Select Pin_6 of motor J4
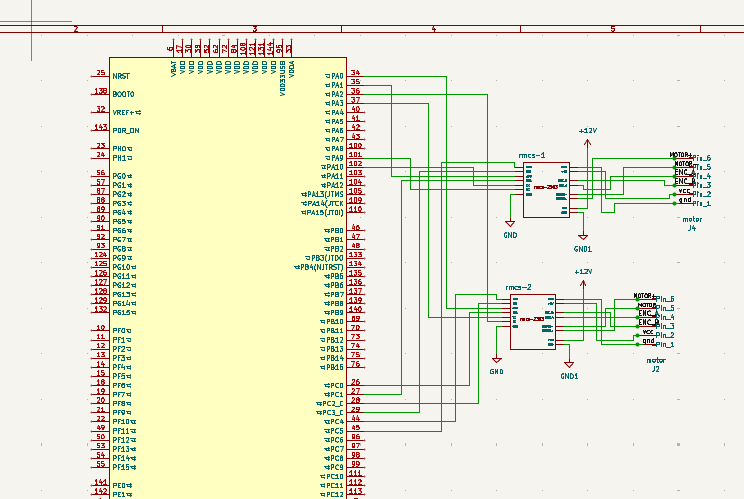Viewport: 744px width, 499px height. pos(701,158)
